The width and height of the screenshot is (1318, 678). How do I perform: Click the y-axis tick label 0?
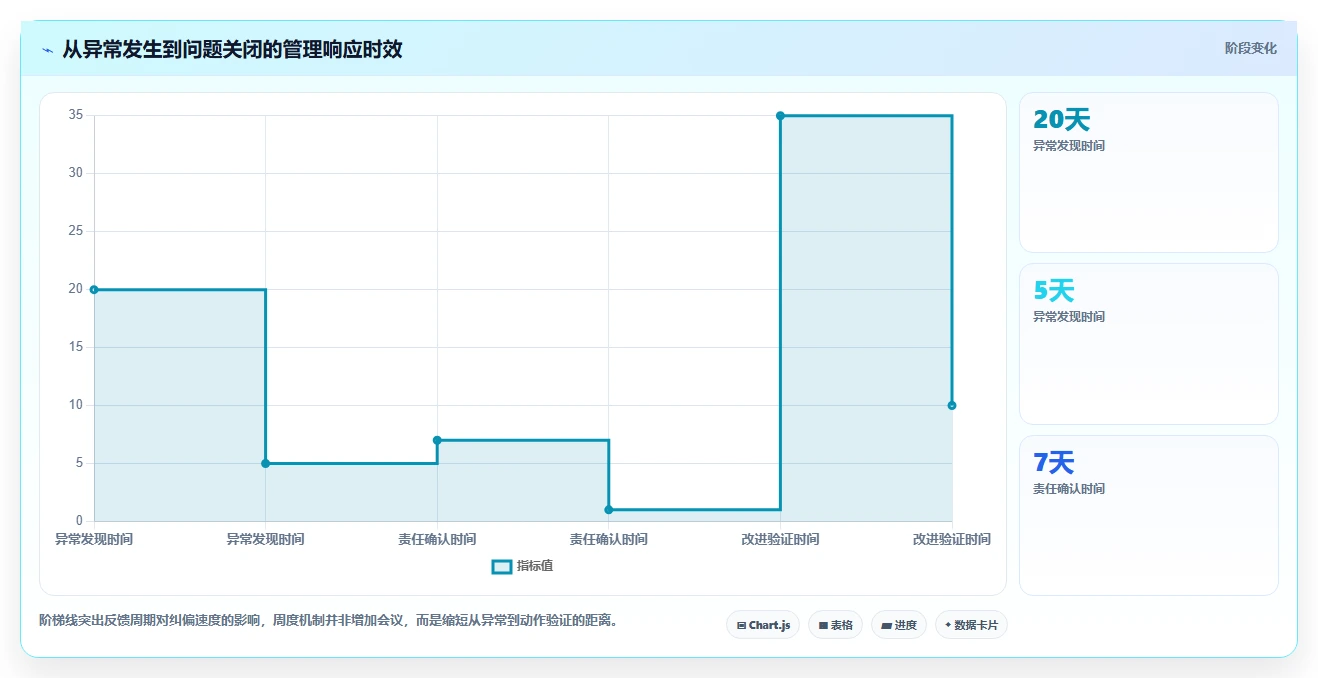(x=79, y=521)
